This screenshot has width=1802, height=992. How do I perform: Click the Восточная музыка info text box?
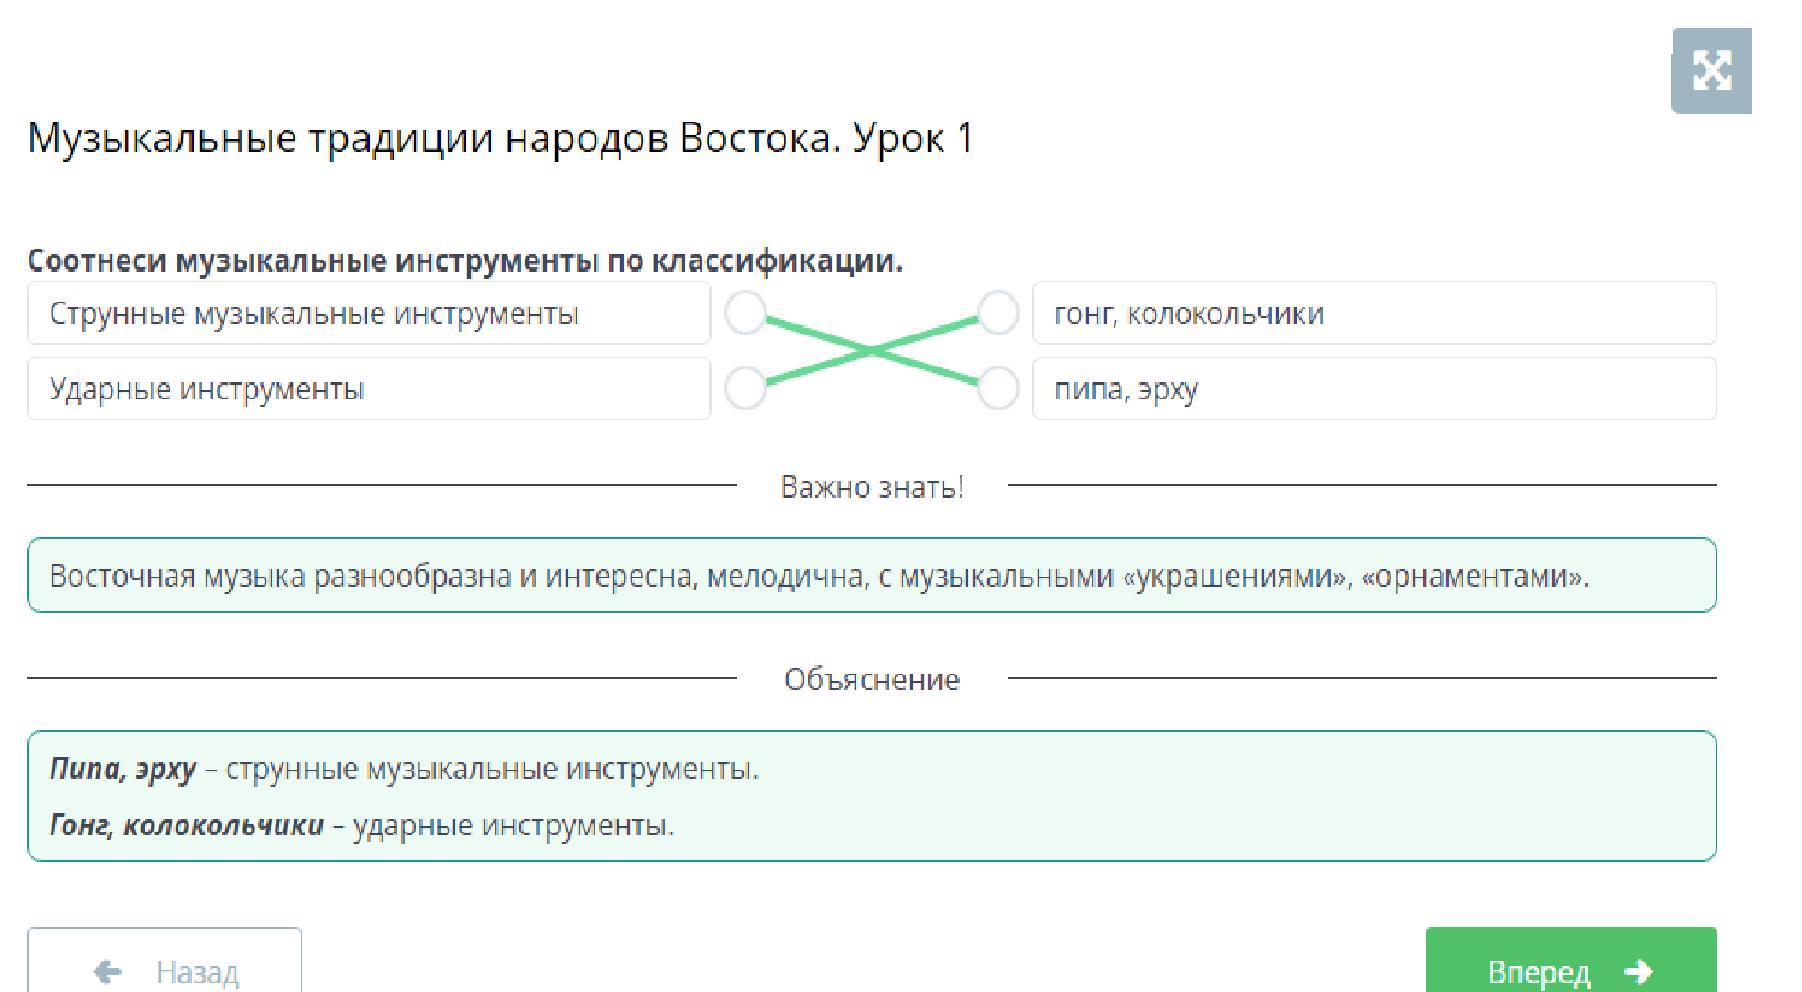pos(871,576)
